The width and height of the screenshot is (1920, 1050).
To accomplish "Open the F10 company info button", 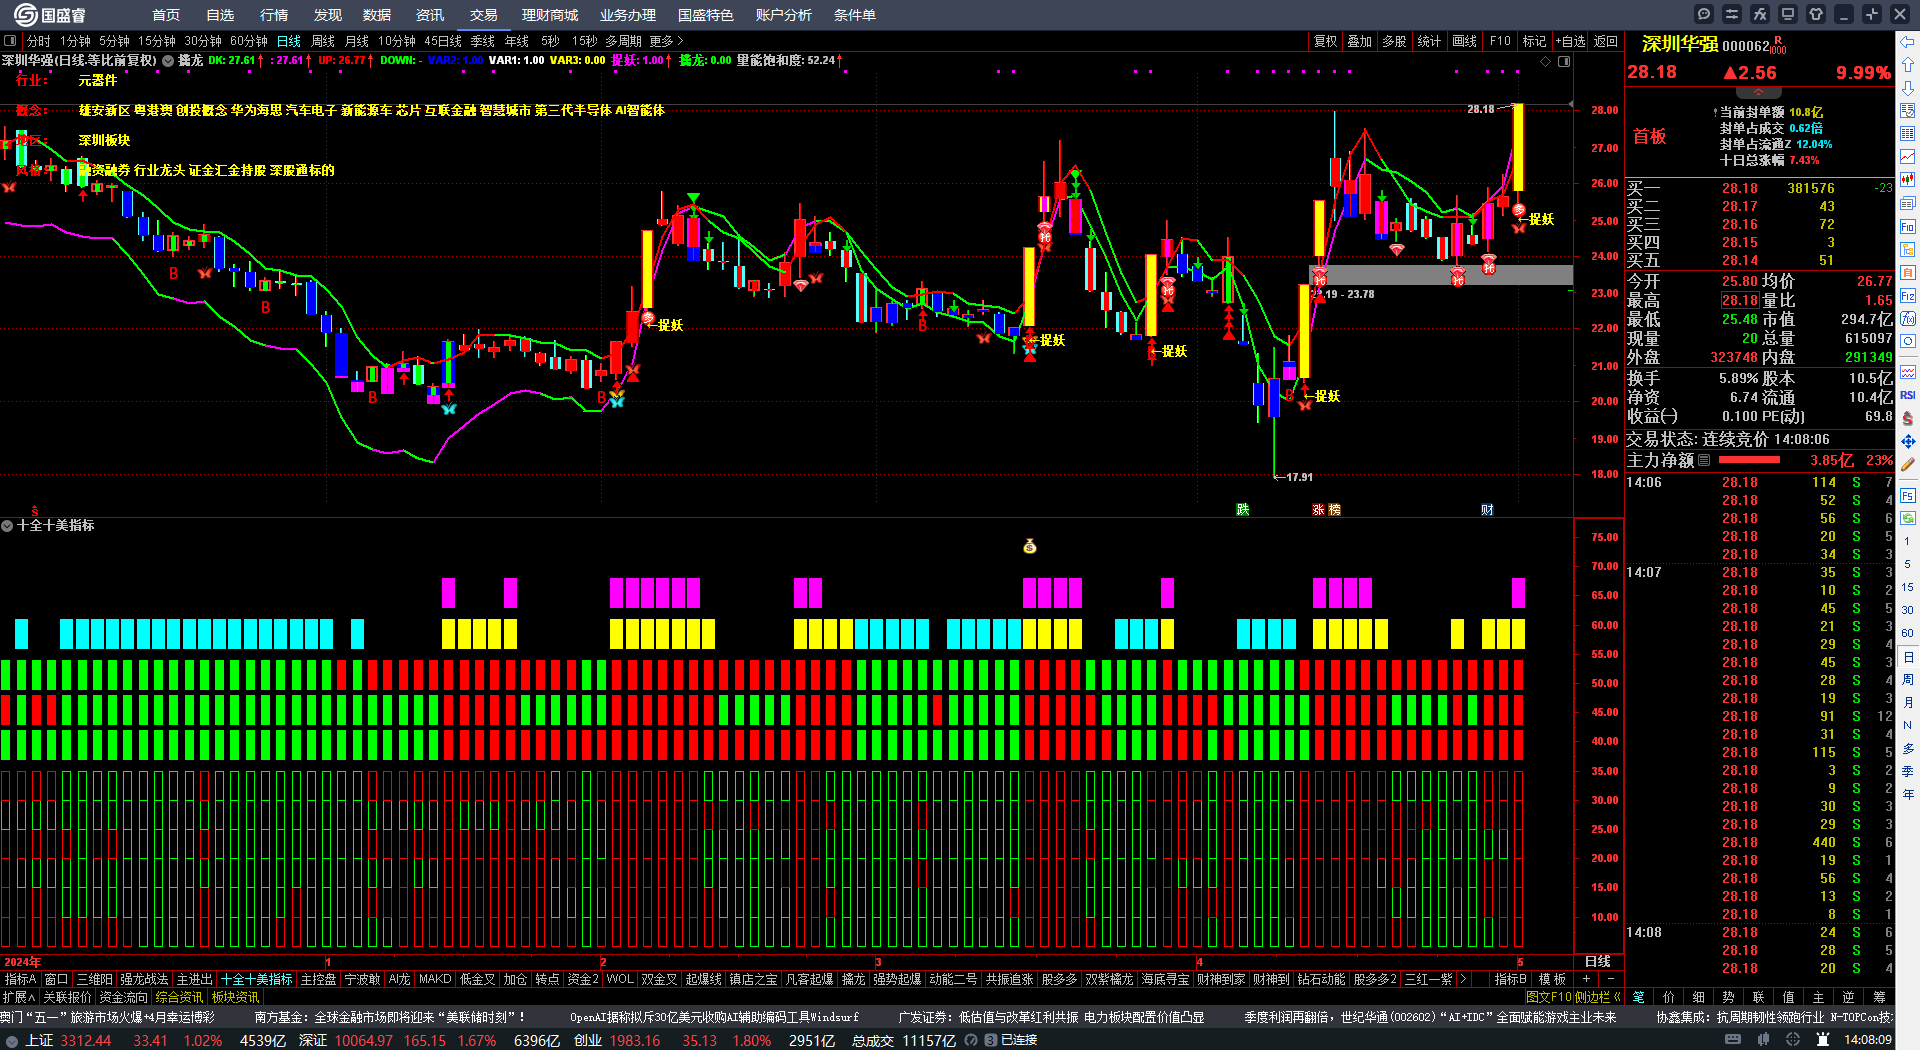I will pyautogui.click(x=1500, y=41).
